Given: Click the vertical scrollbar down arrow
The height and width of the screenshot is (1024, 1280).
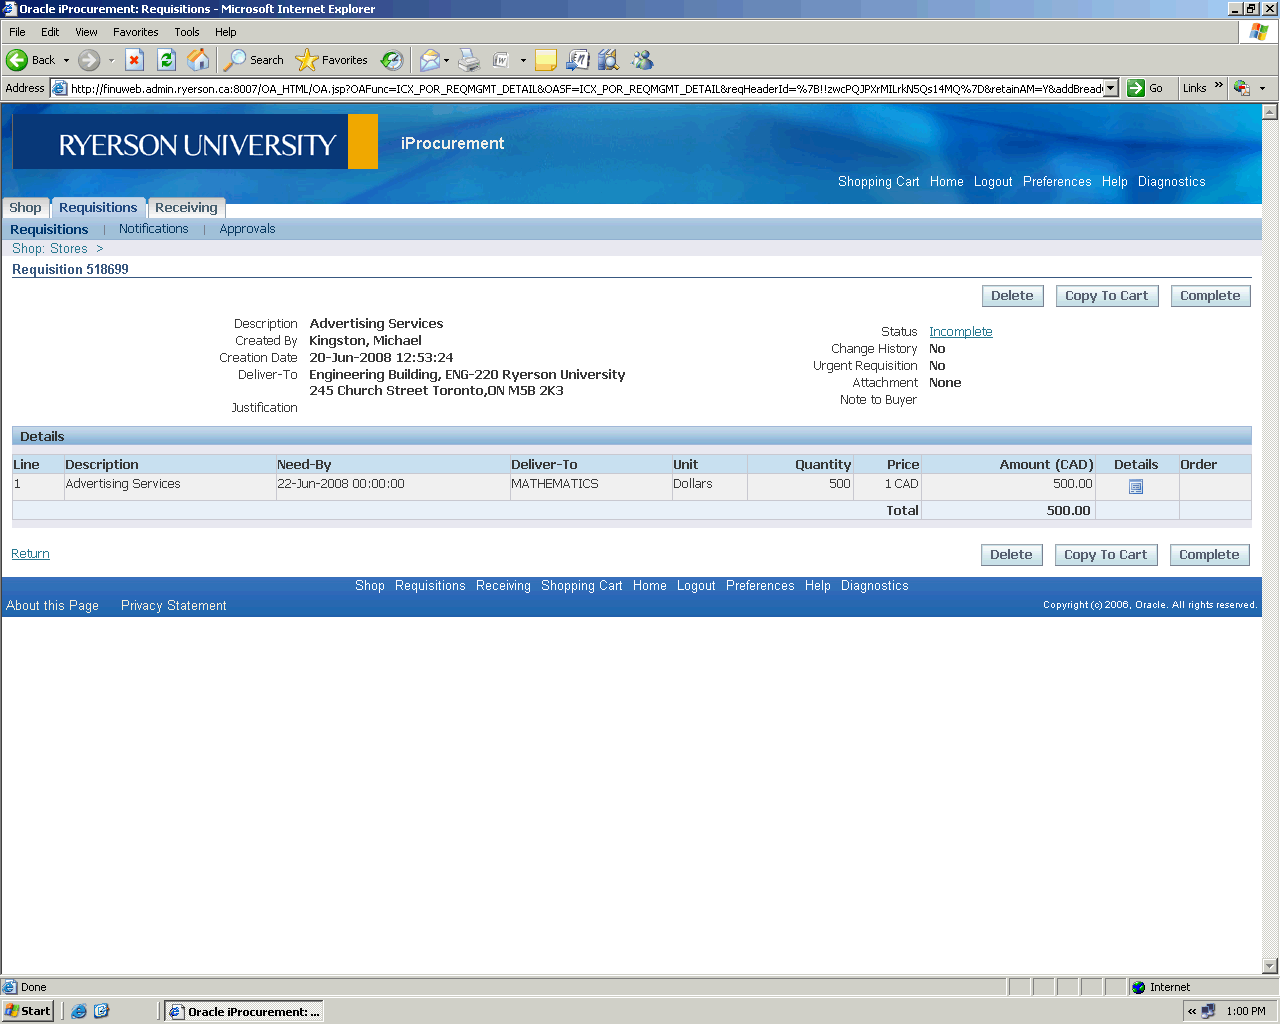Looking at the screenshot, I should [x=1270, y=966].
